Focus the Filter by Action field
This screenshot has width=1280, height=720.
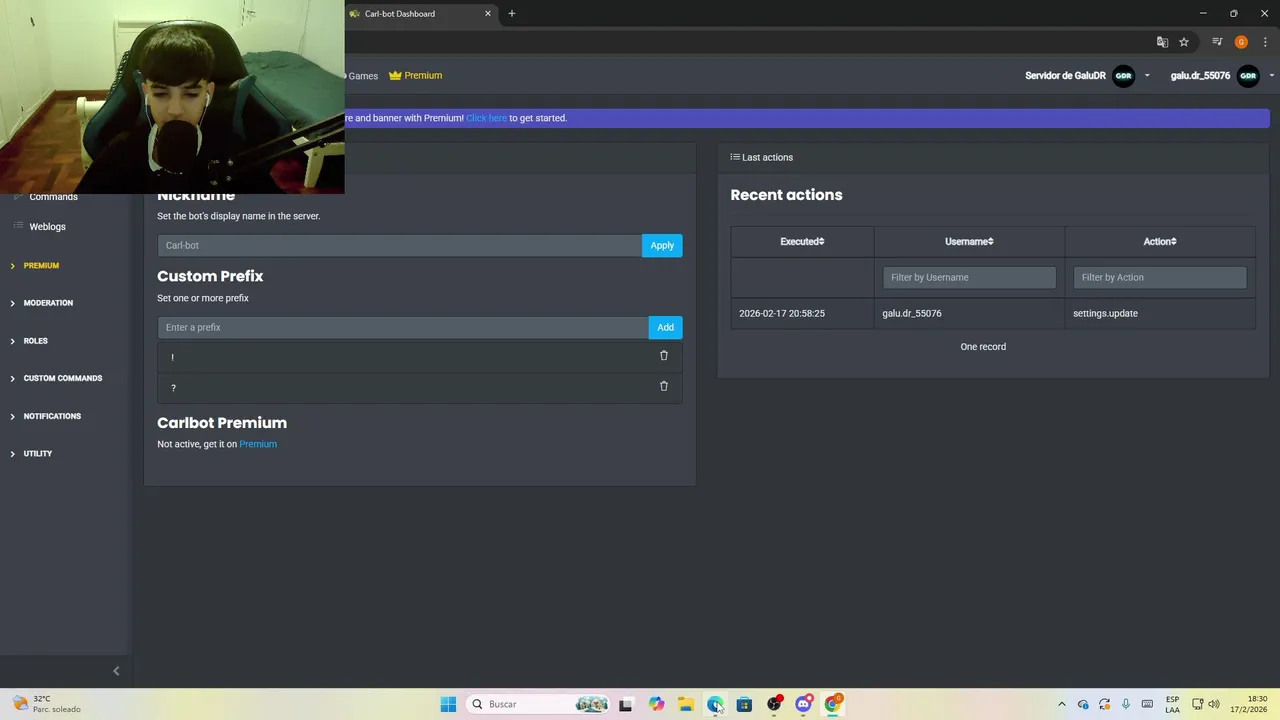tap(1160, 277)
